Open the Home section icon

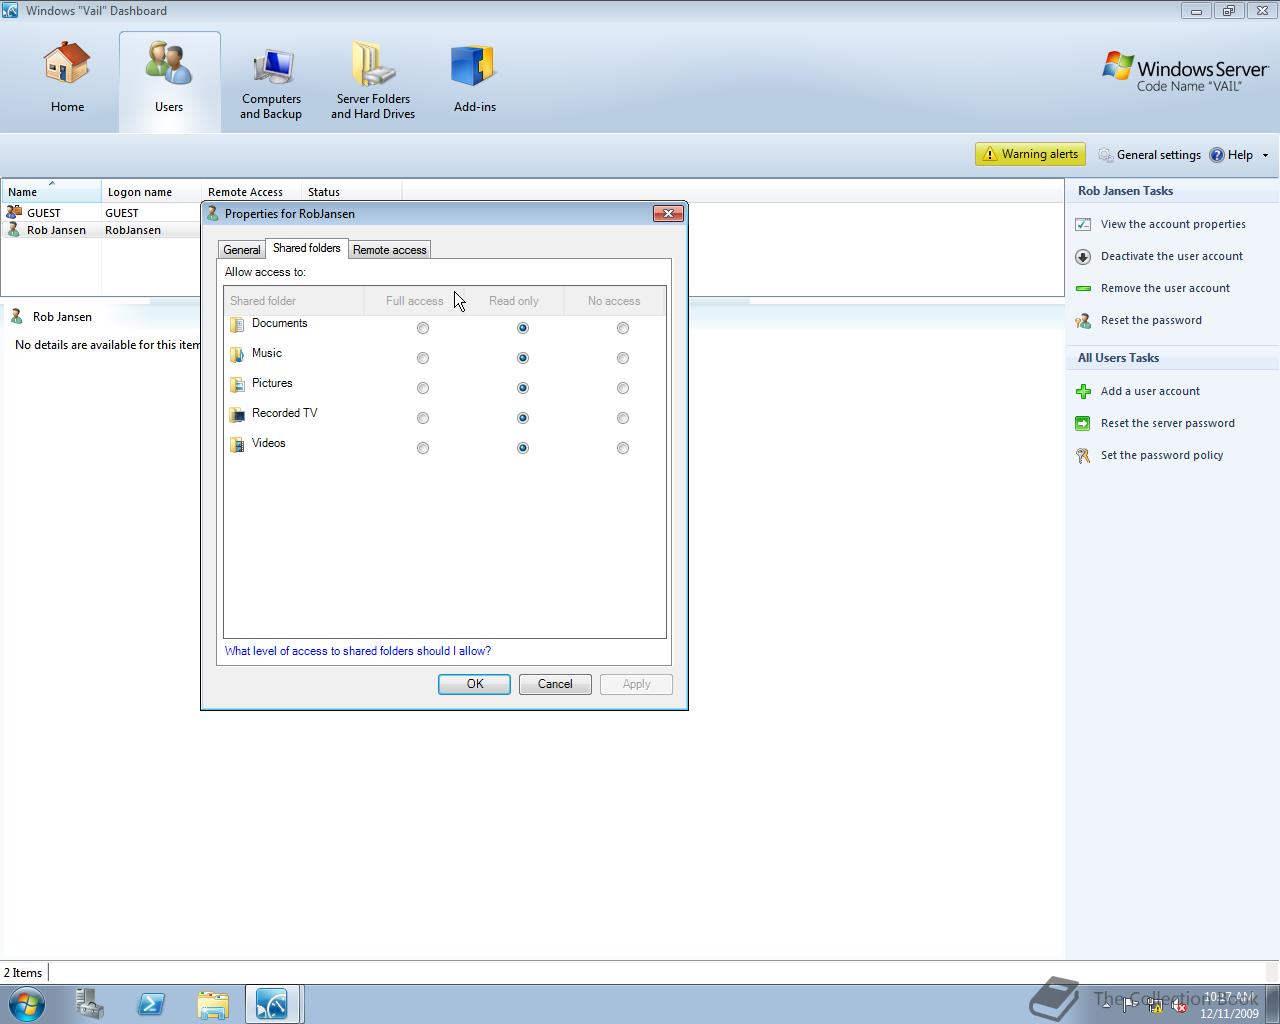67,65
